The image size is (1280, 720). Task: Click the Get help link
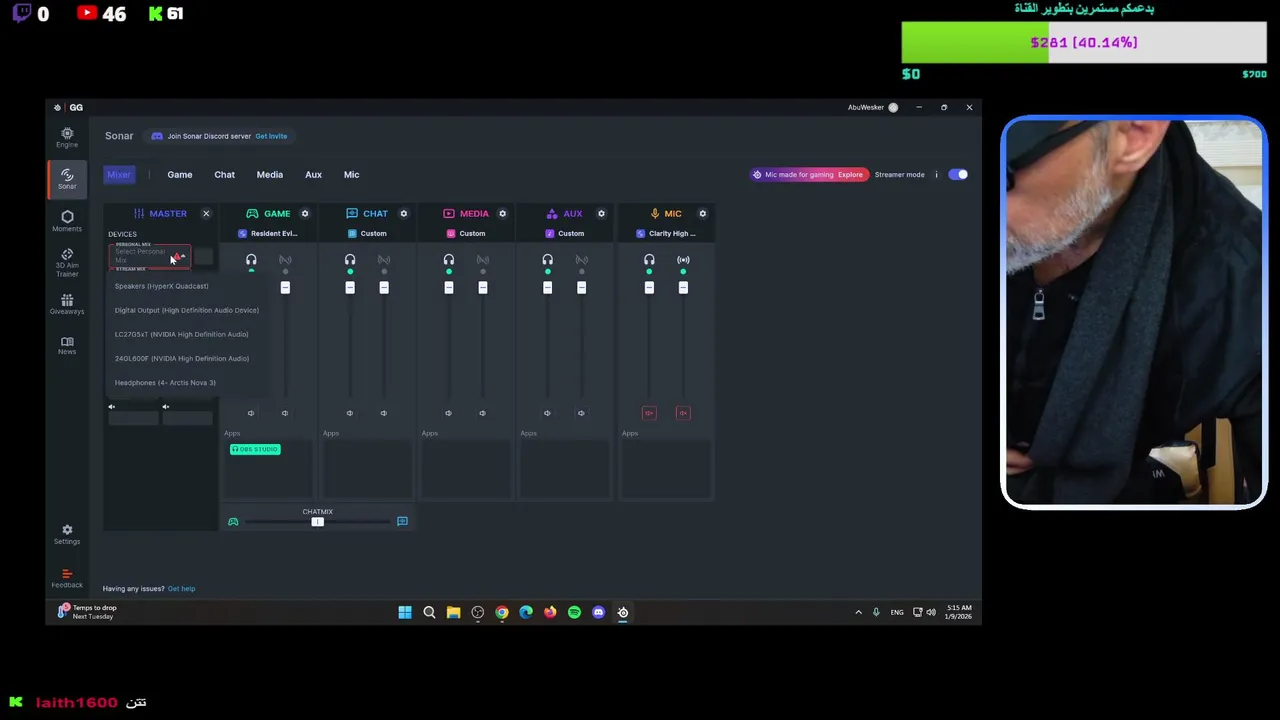[181, 588]
